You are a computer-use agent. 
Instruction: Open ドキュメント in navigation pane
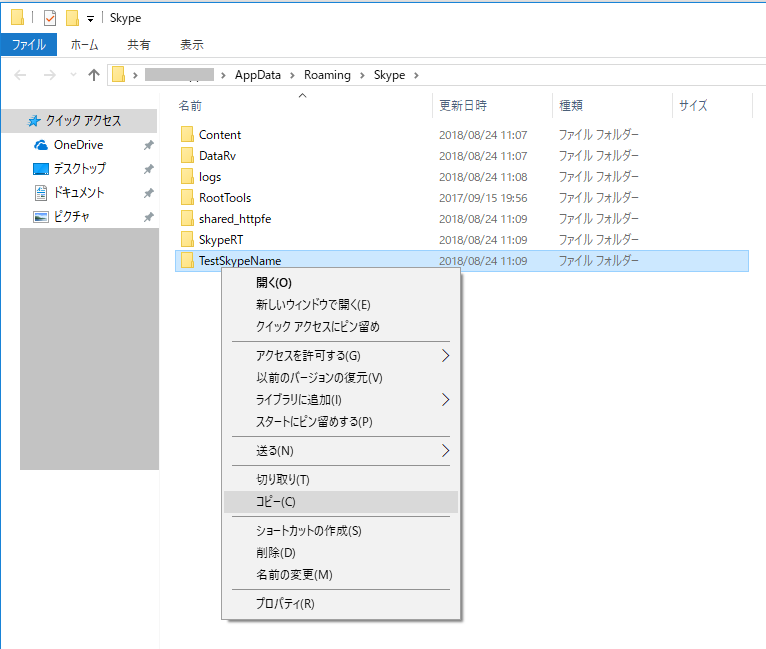coord(79,192)
